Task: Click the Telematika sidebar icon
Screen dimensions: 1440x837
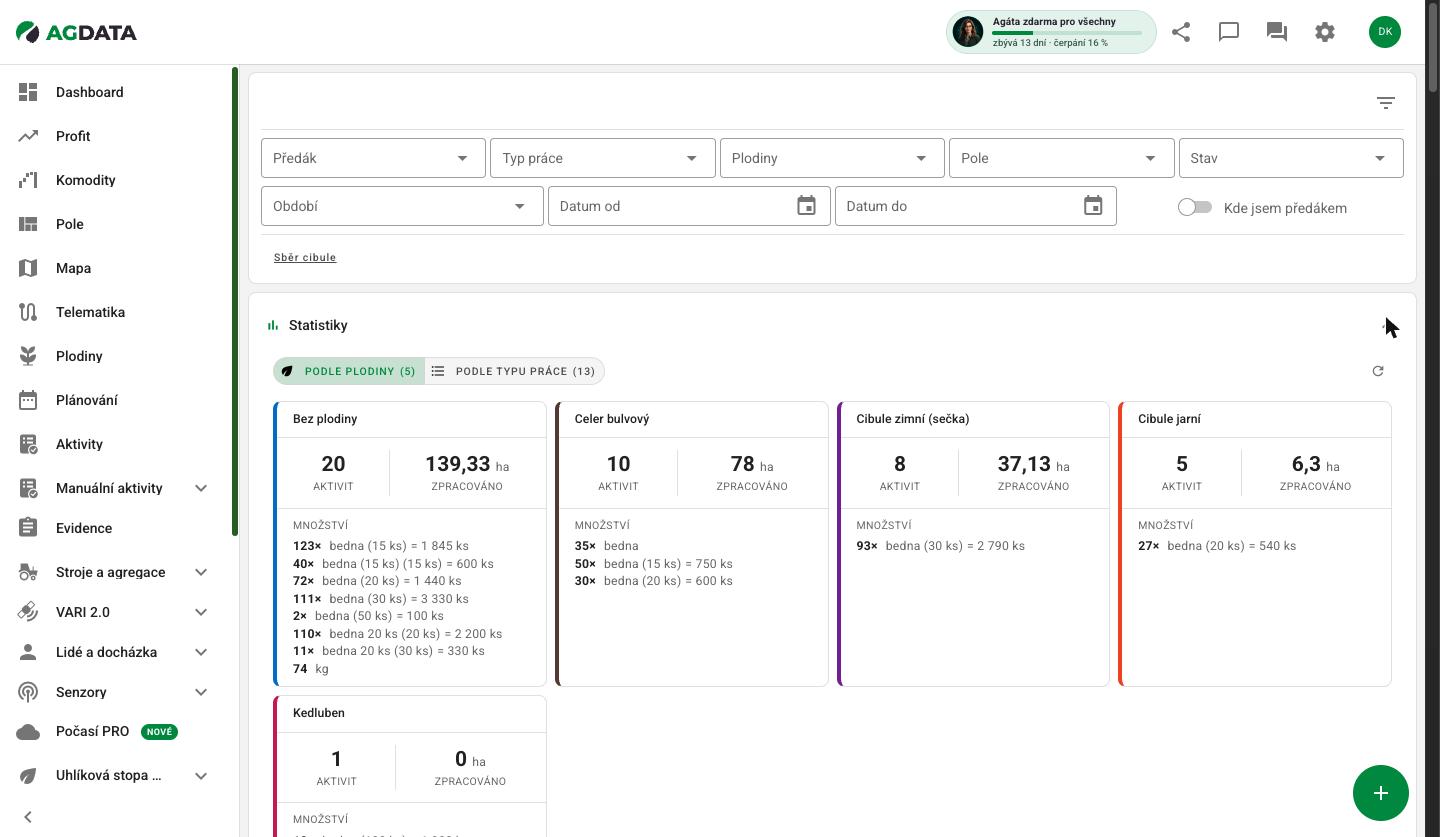Action: pyautogui.click(x=28, y=312)
